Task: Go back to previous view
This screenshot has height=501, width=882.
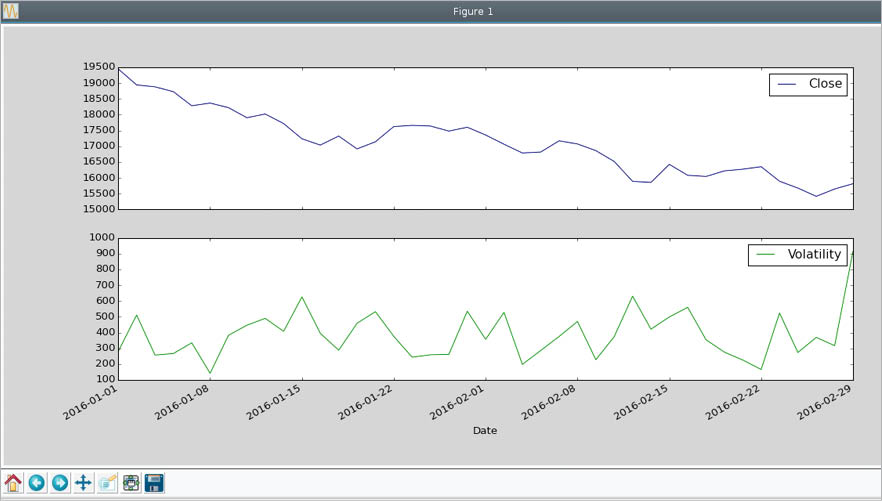Action: pos(37,483)
